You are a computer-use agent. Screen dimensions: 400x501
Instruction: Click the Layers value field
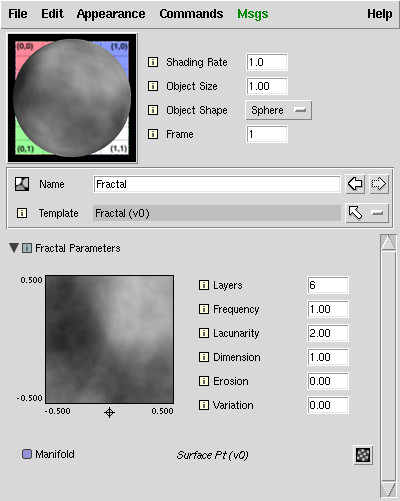coord(328,285)
